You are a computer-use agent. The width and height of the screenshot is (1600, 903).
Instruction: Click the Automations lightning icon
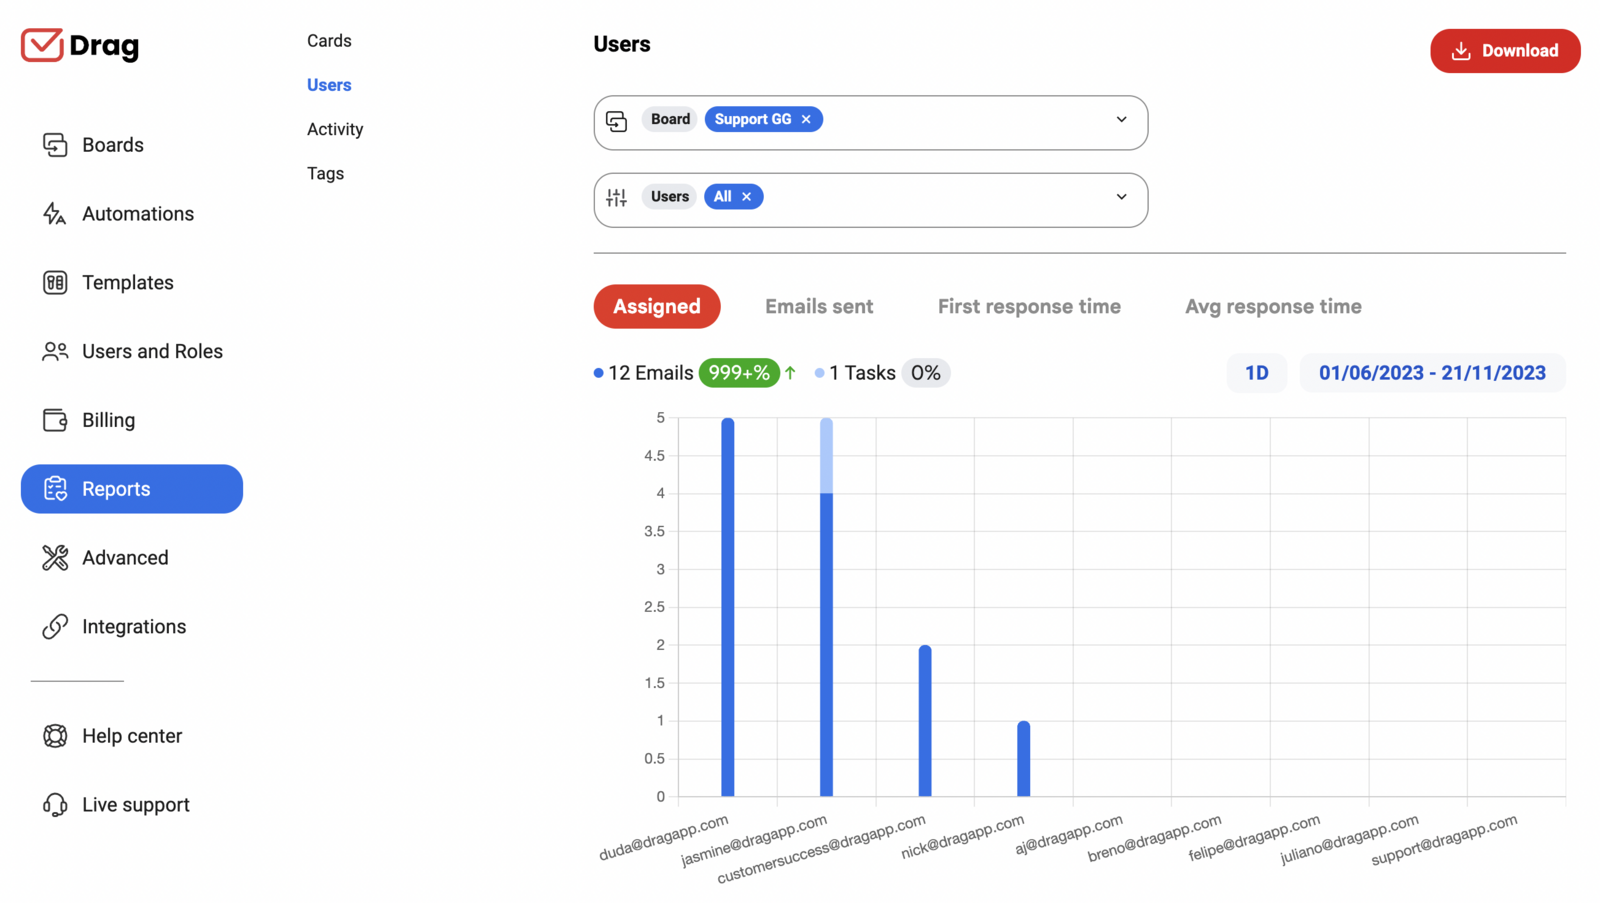pos(55,214)
